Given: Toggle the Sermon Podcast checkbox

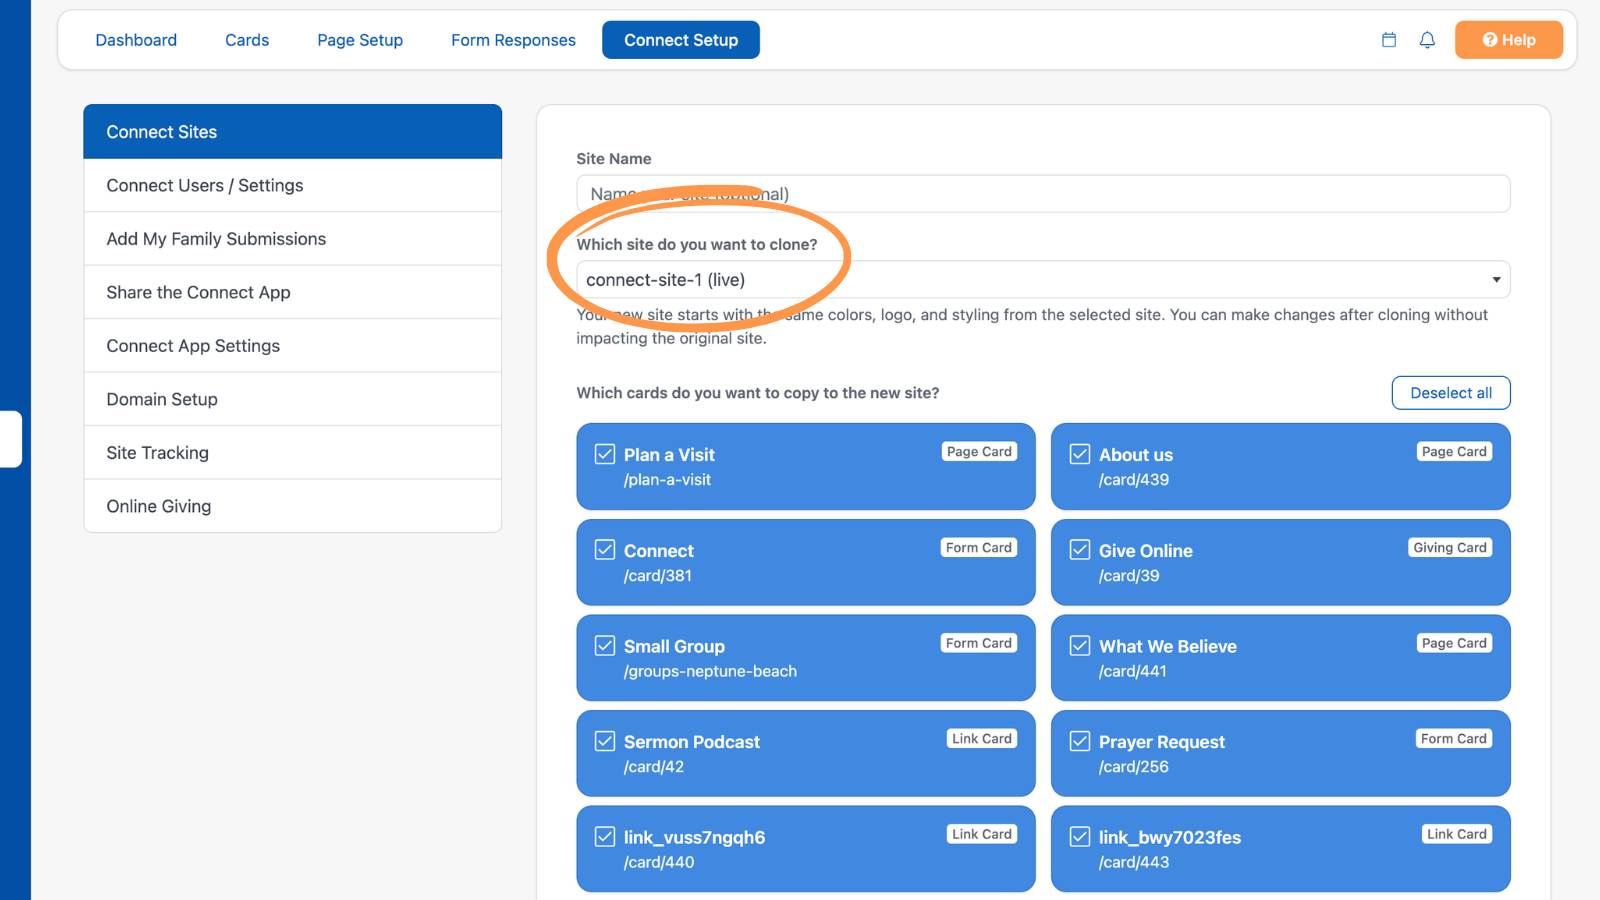Looking at the screenshot, I should point(605,741).
